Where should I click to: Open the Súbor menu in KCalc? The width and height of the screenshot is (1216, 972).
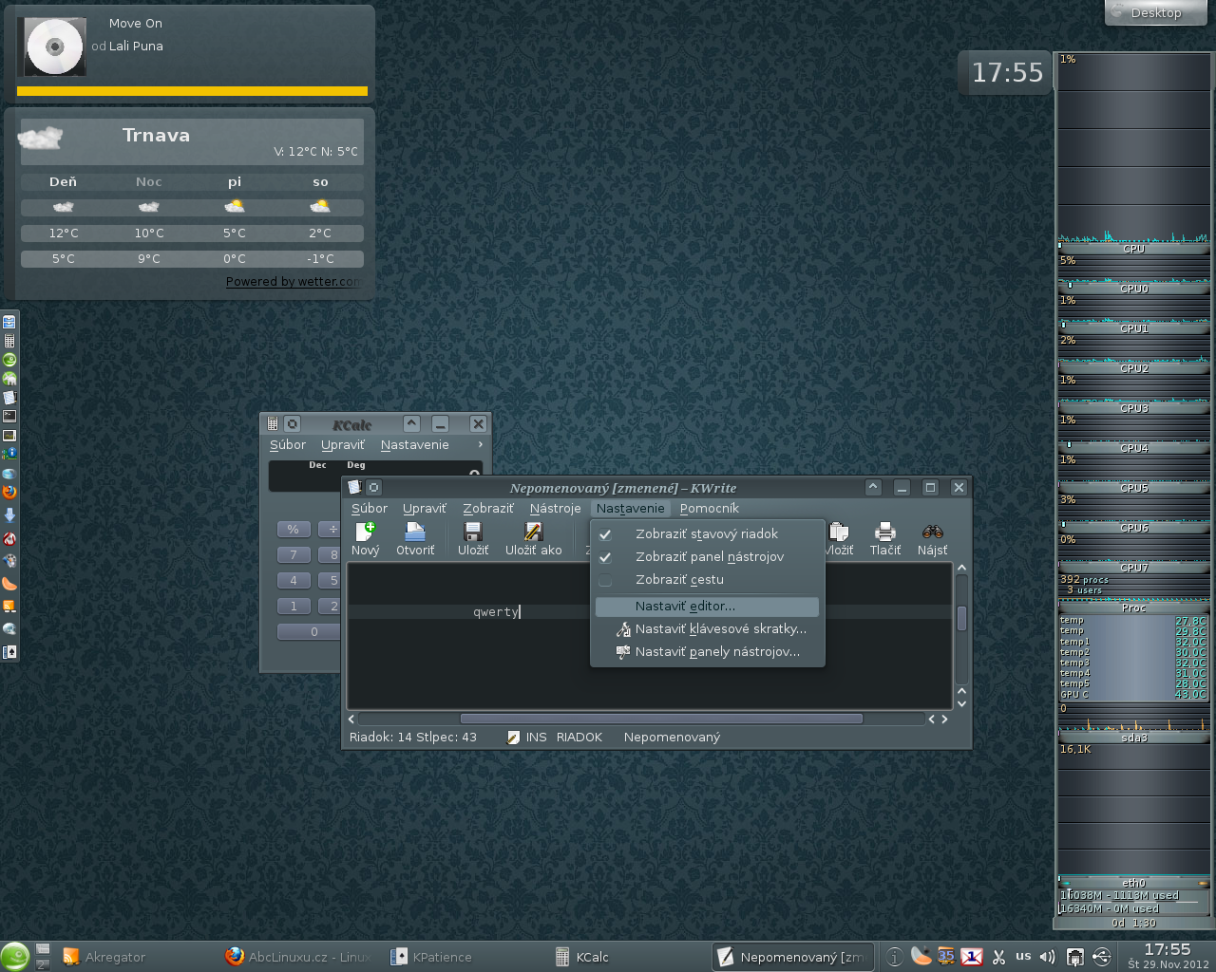[288, 445]
